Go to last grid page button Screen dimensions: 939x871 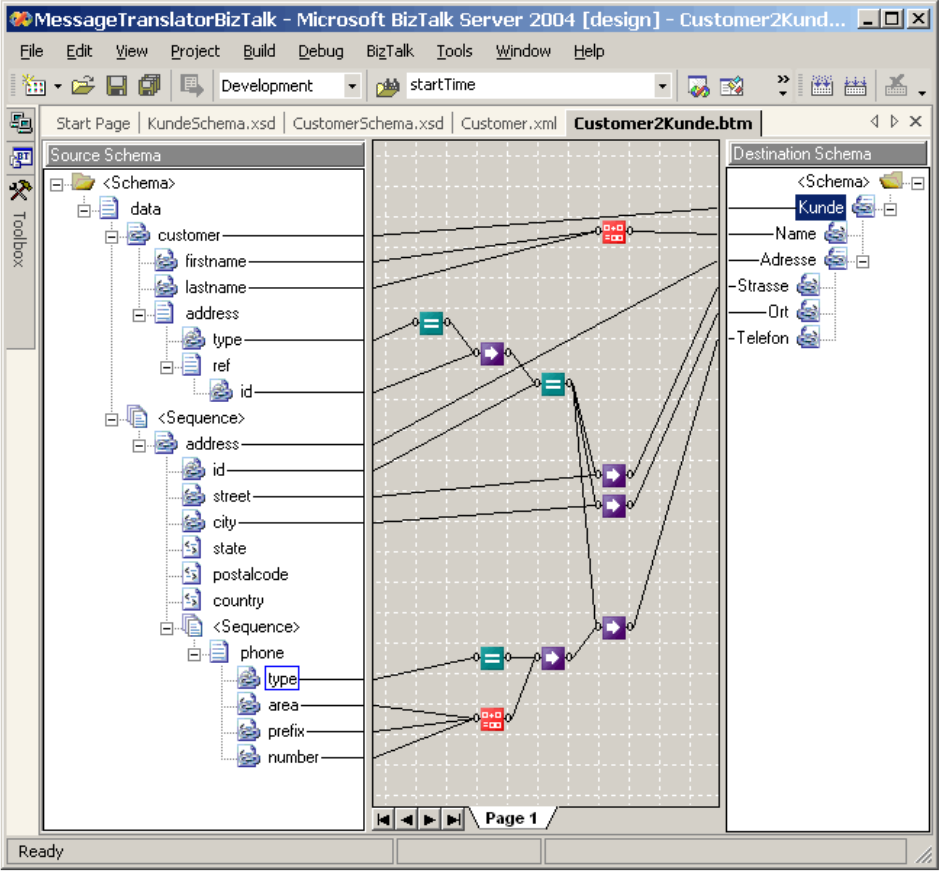click(453, 819)
